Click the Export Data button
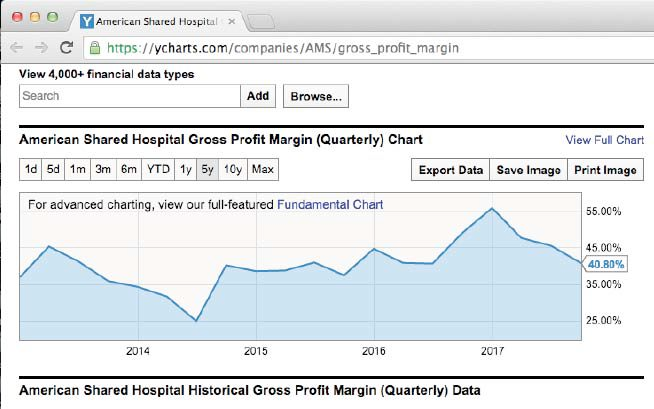 450,170
